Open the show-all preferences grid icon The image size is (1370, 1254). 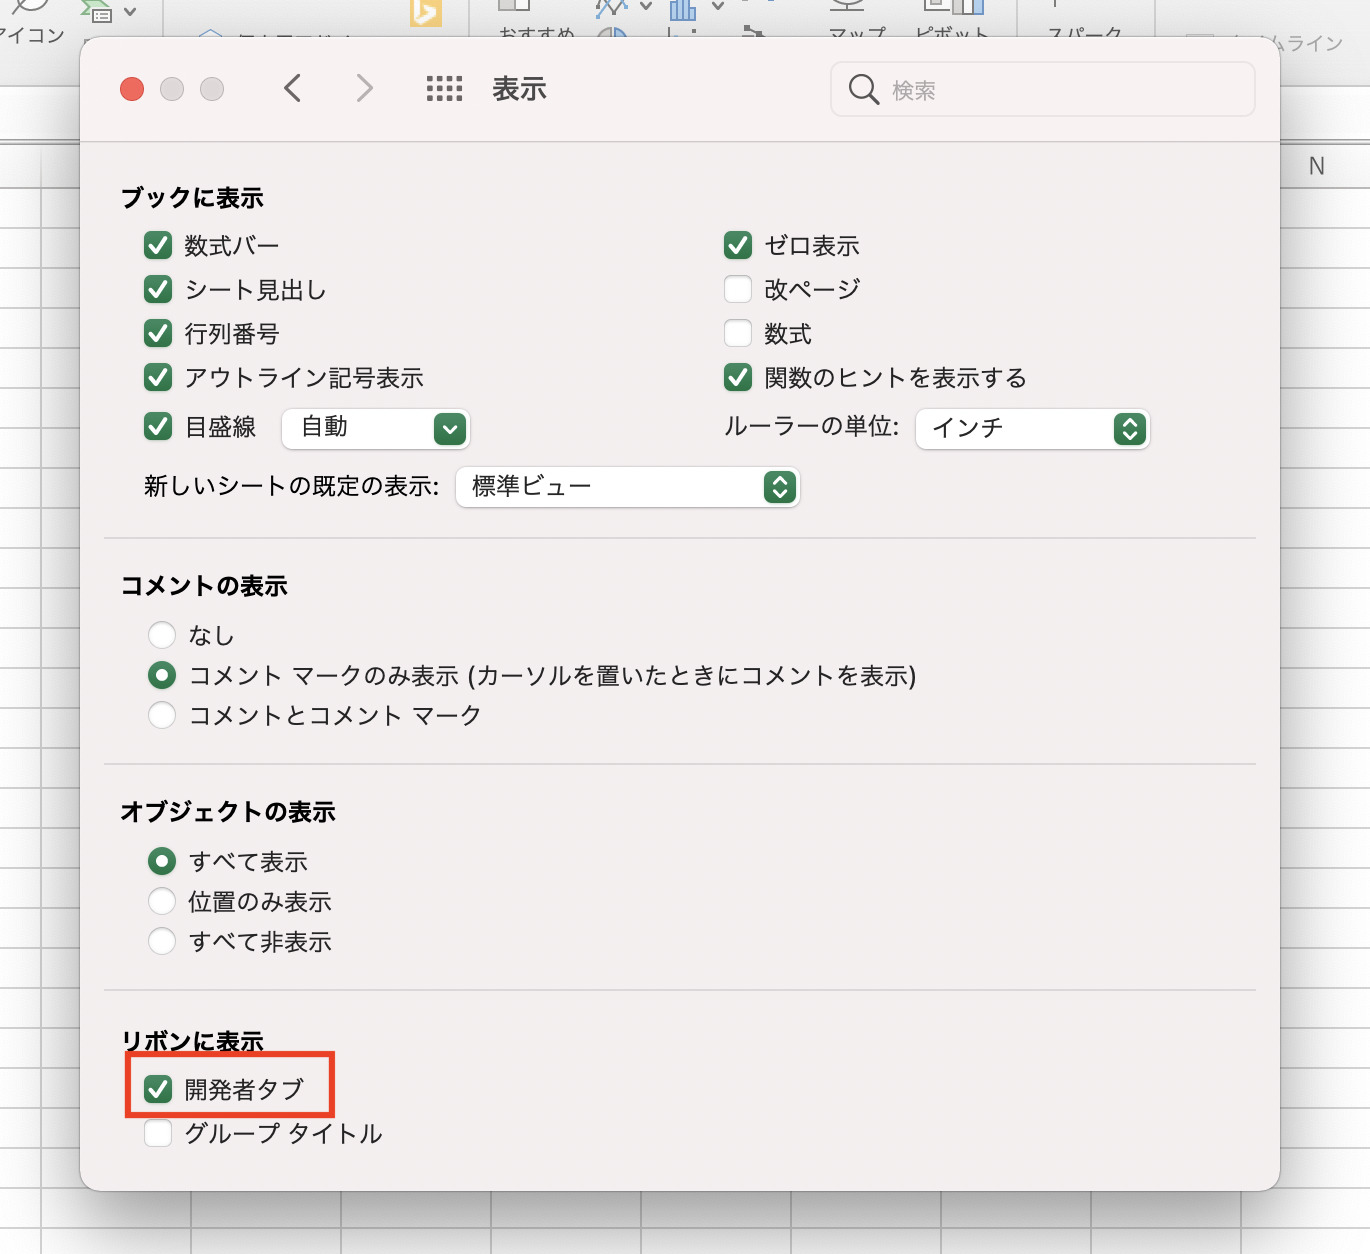[443, 89]
